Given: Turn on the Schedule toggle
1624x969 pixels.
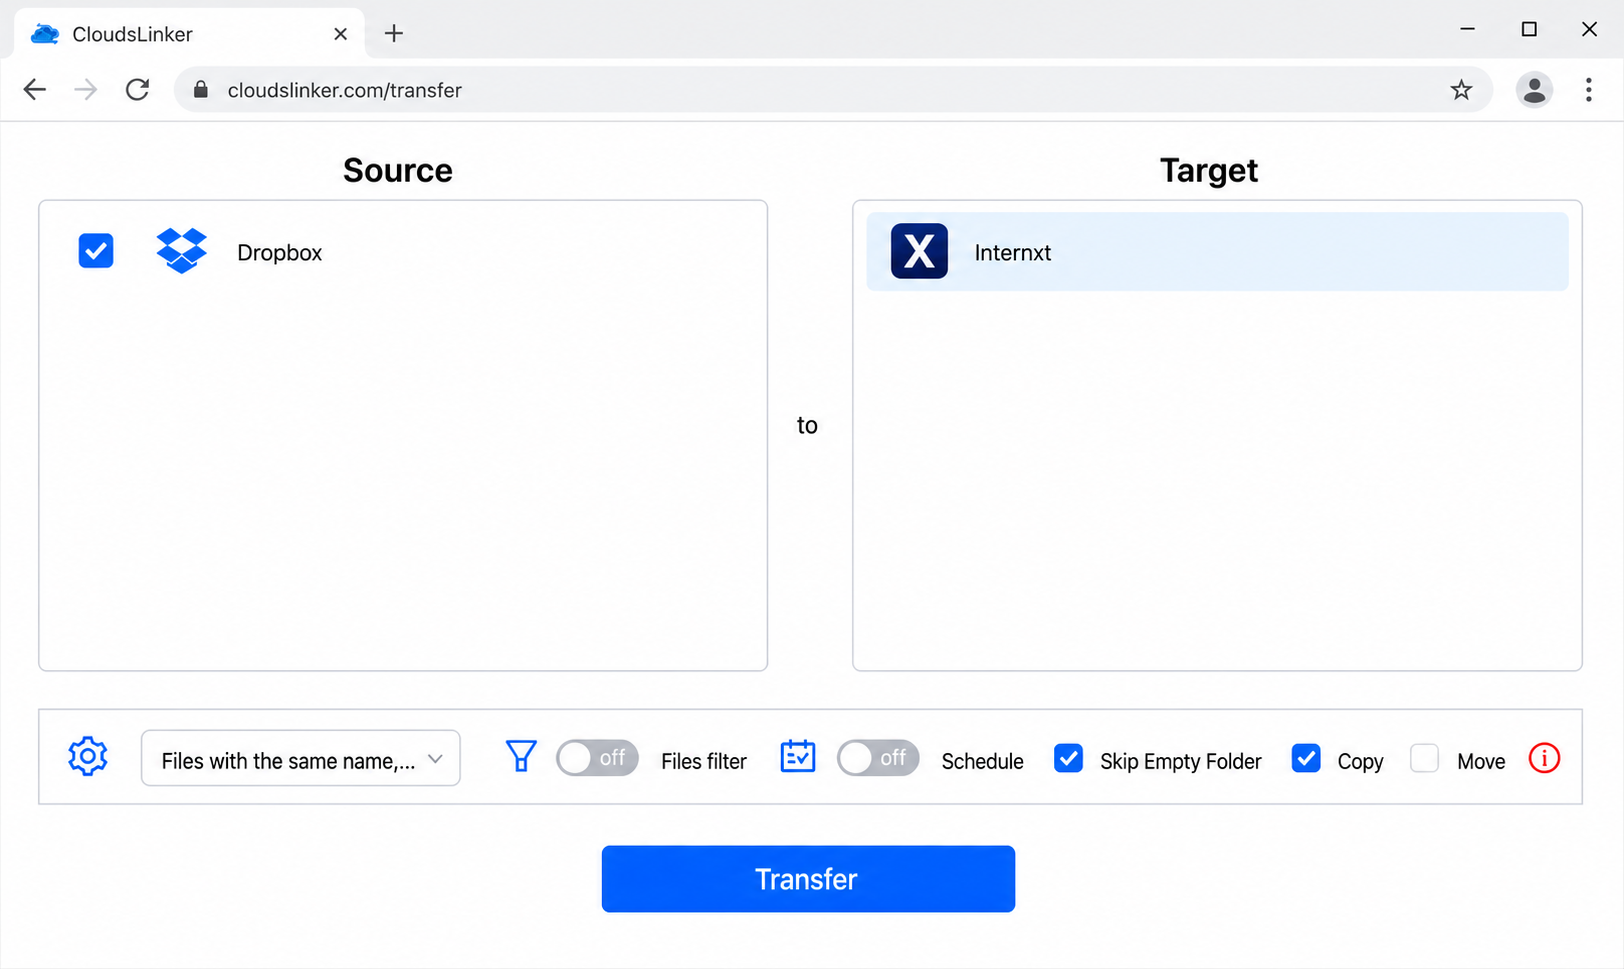Looking at the screenshot, I should [x=878, y=758].
